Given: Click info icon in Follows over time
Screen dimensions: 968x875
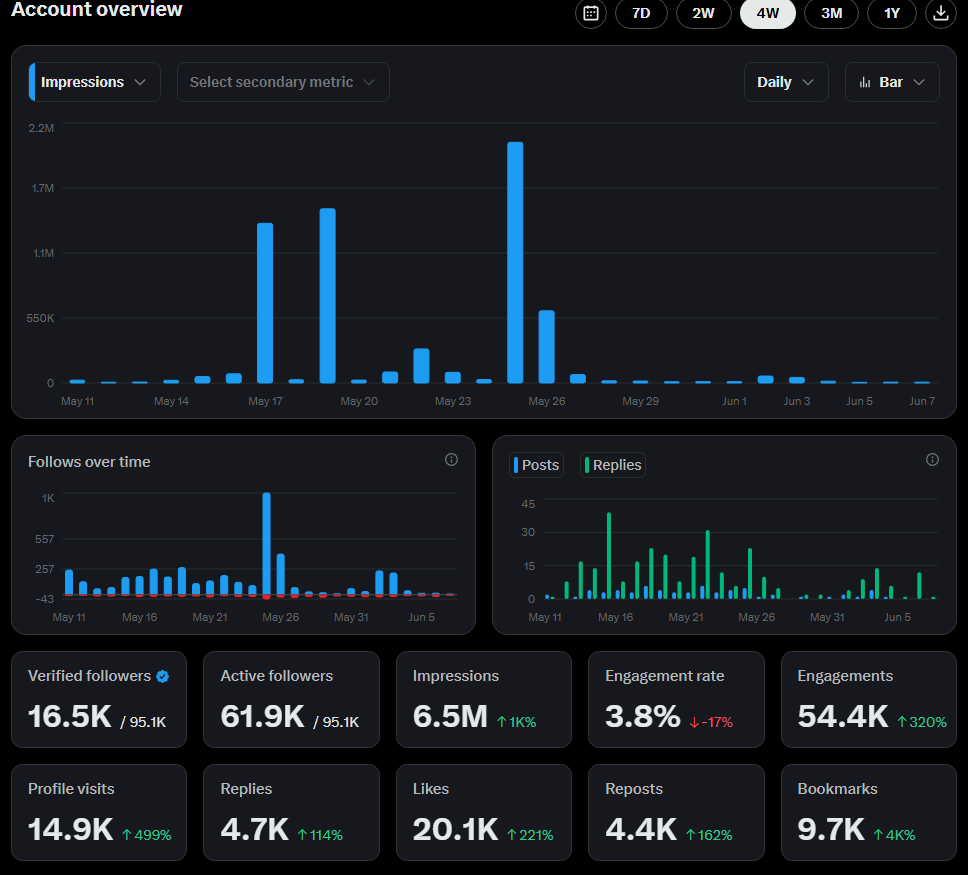Looking at the screenshot, I should click(451, 459).
